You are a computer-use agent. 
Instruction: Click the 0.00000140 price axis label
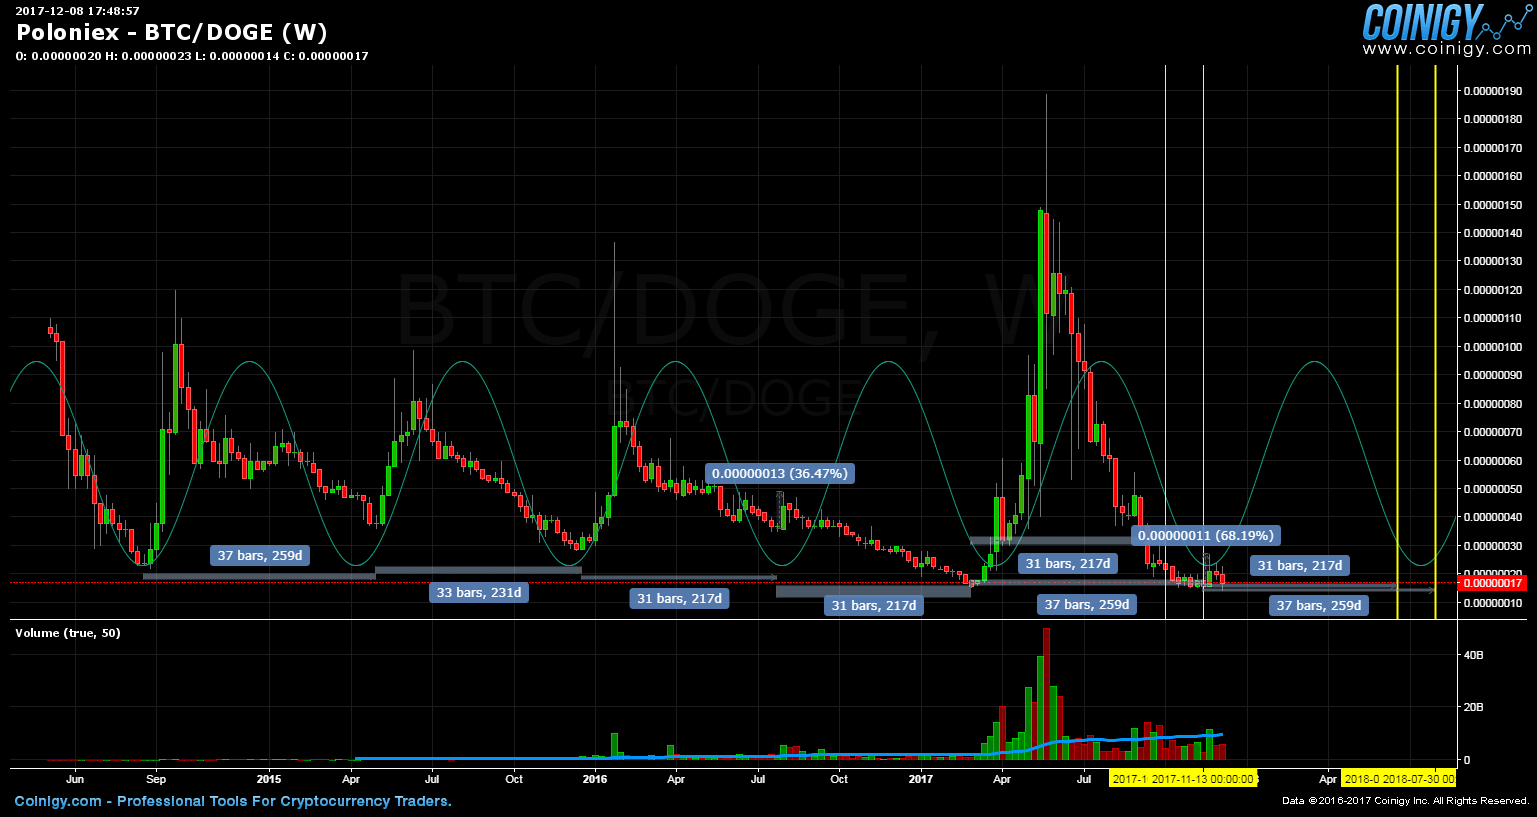click(x=1492, y=233)
